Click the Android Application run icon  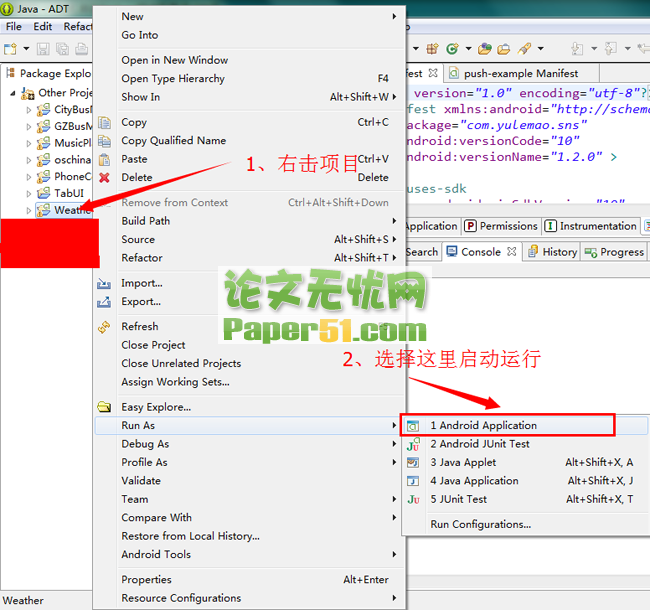click(x=413, y=426)
